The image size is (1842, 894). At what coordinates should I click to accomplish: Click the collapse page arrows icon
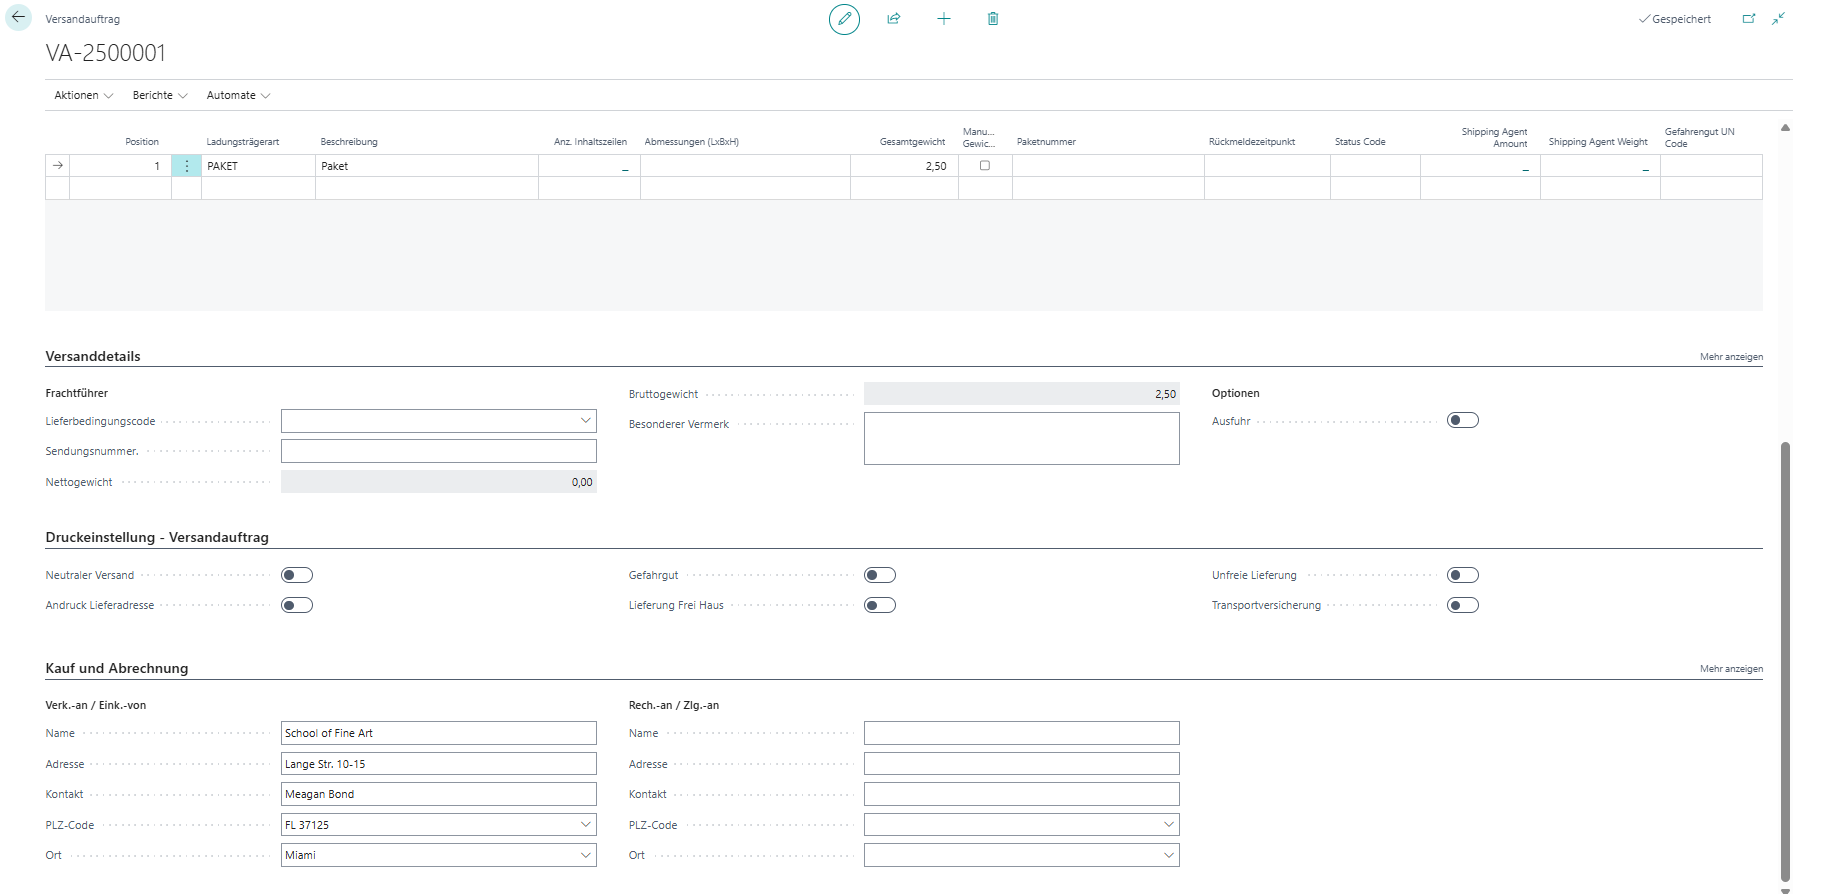(x=1778, y=19)
